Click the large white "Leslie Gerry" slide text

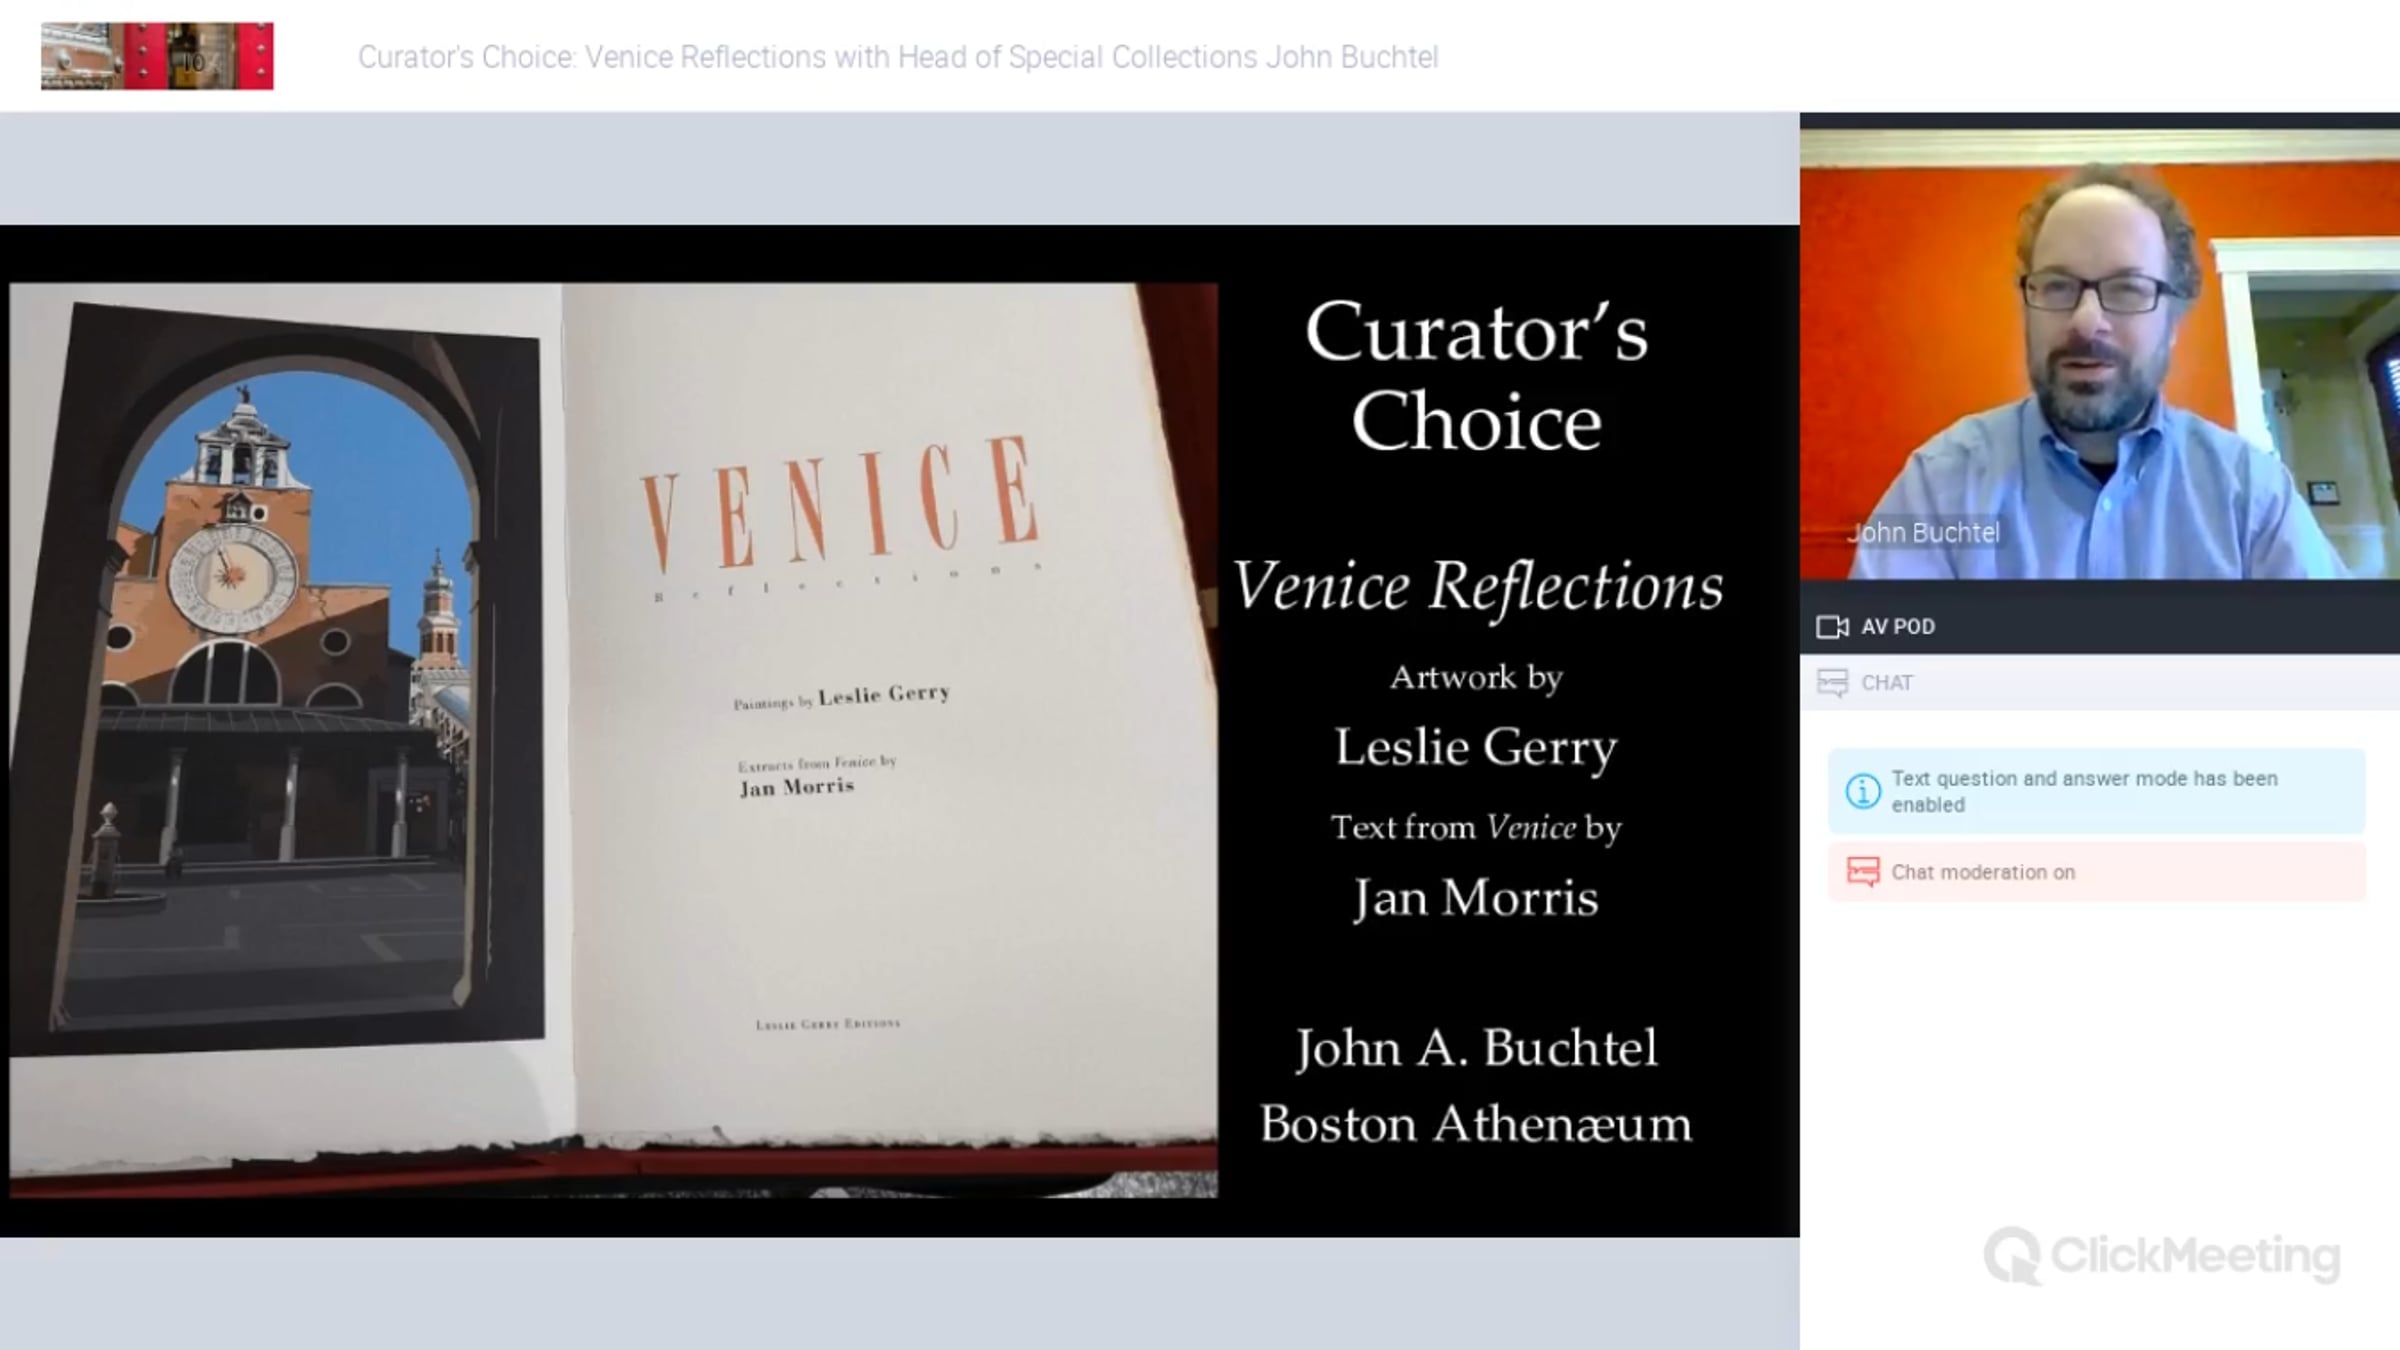tap(1476, 747)
